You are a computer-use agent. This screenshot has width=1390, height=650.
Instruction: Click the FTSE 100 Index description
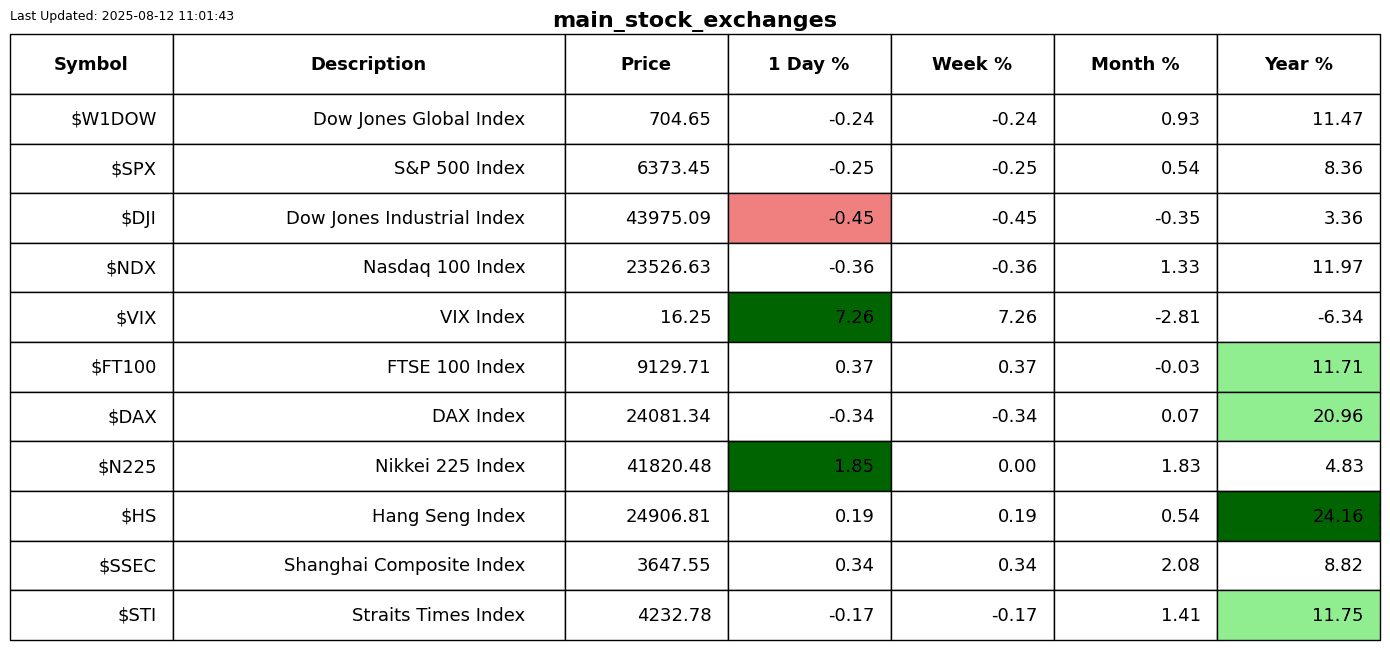click(x=455, y=367)
